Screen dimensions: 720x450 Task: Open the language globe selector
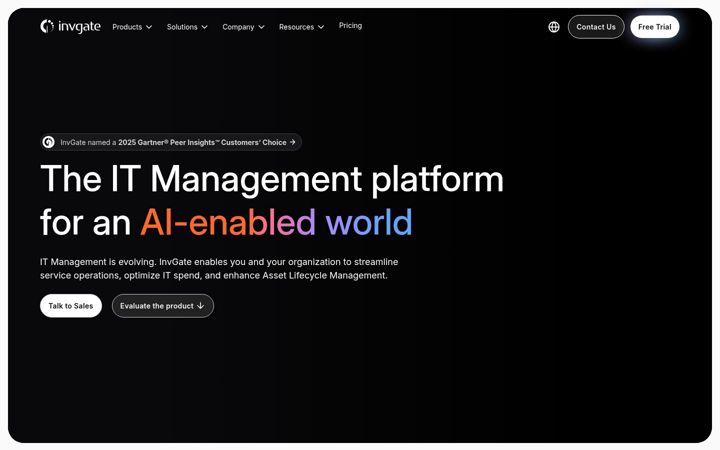[x=554, y=27]
